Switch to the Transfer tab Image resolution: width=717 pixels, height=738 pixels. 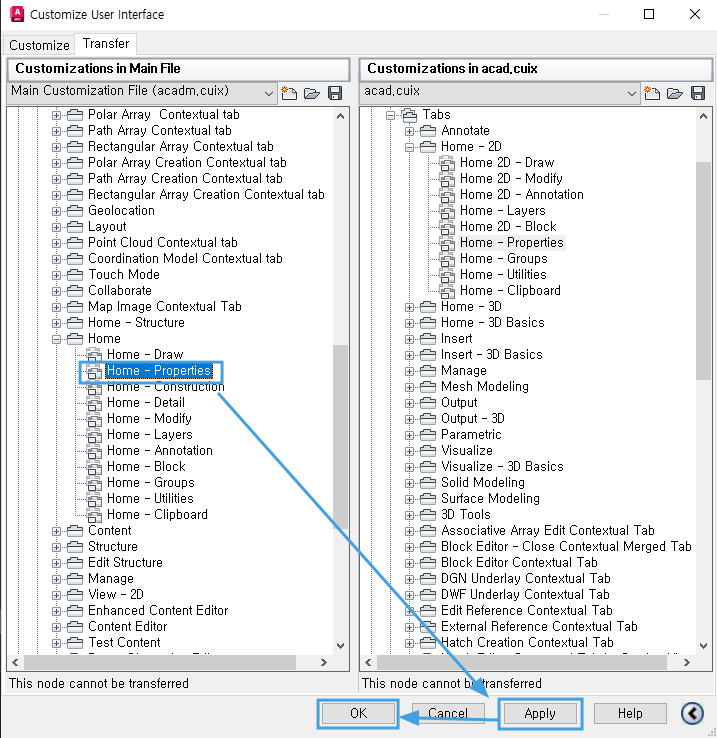click(x=106, y=43)
